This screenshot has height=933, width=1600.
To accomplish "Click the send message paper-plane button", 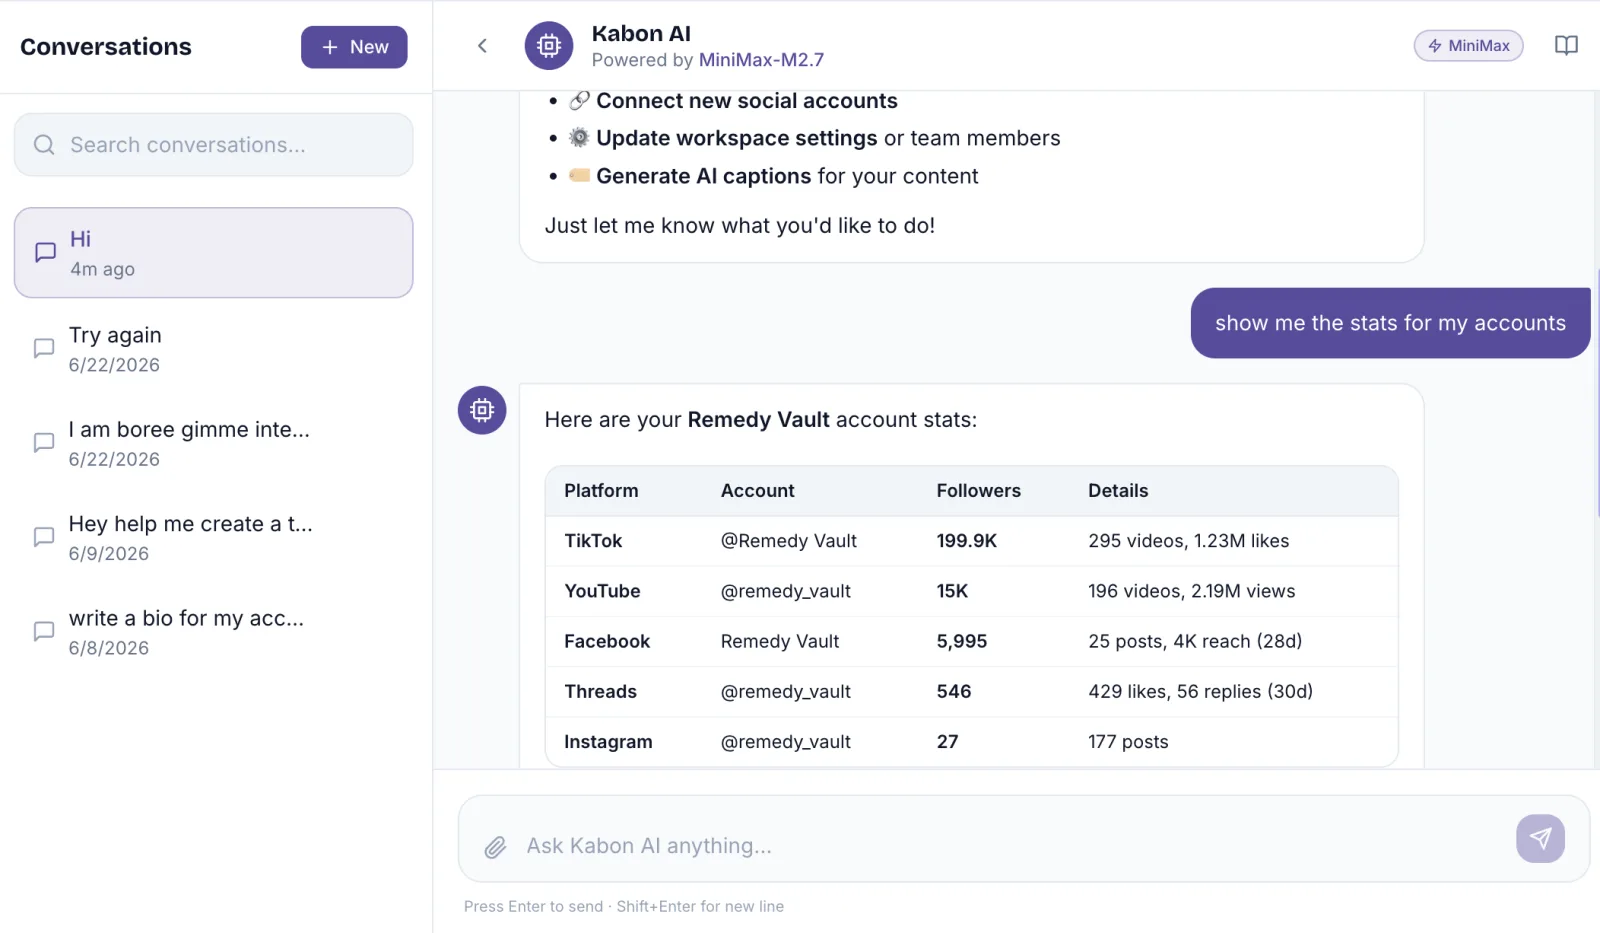I will (1540, 838).
